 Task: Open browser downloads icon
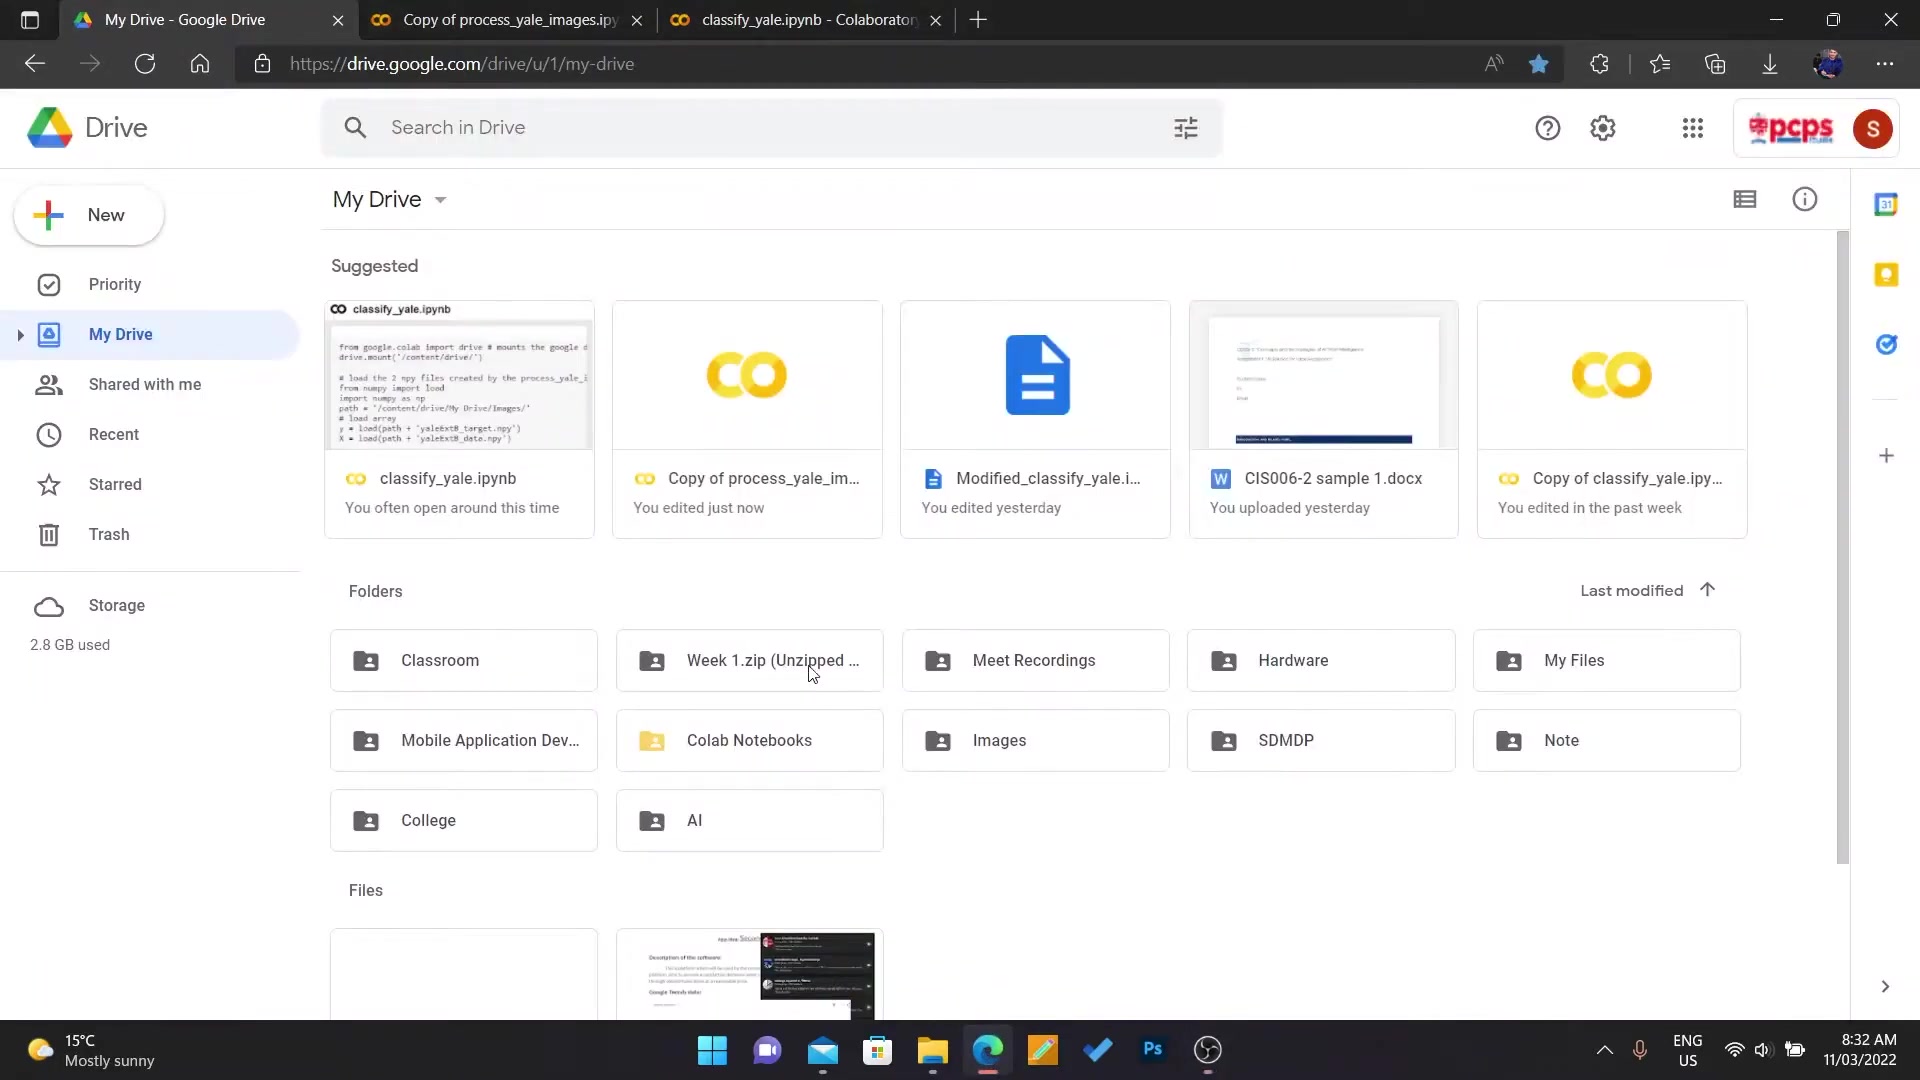(x=1769, y=64)
